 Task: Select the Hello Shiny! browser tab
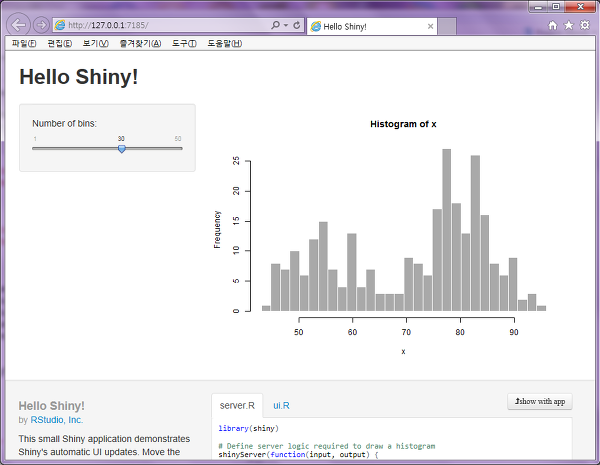pyautogui.click(x=372, y=26)
